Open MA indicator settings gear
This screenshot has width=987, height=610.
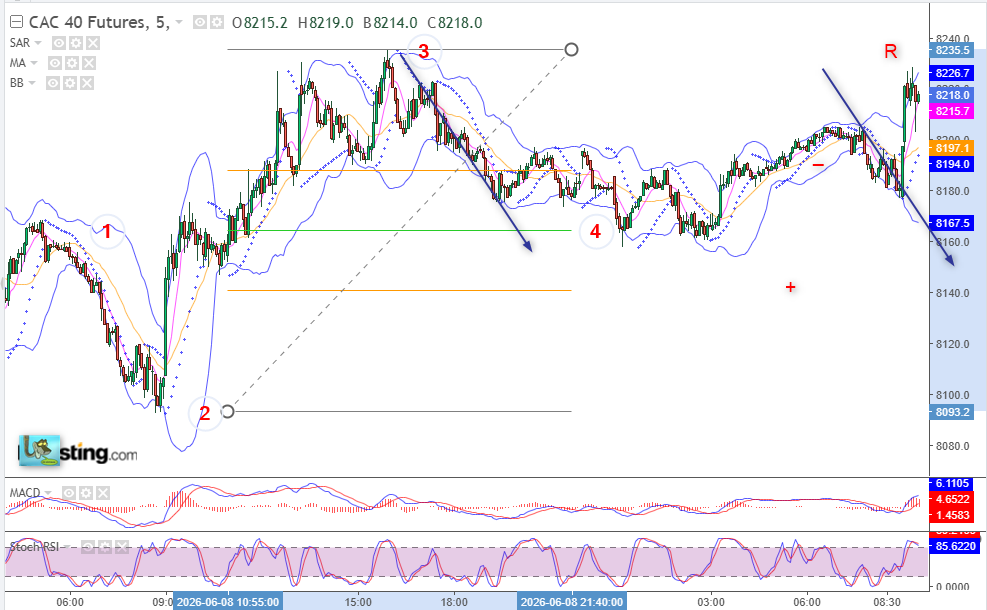72,63
